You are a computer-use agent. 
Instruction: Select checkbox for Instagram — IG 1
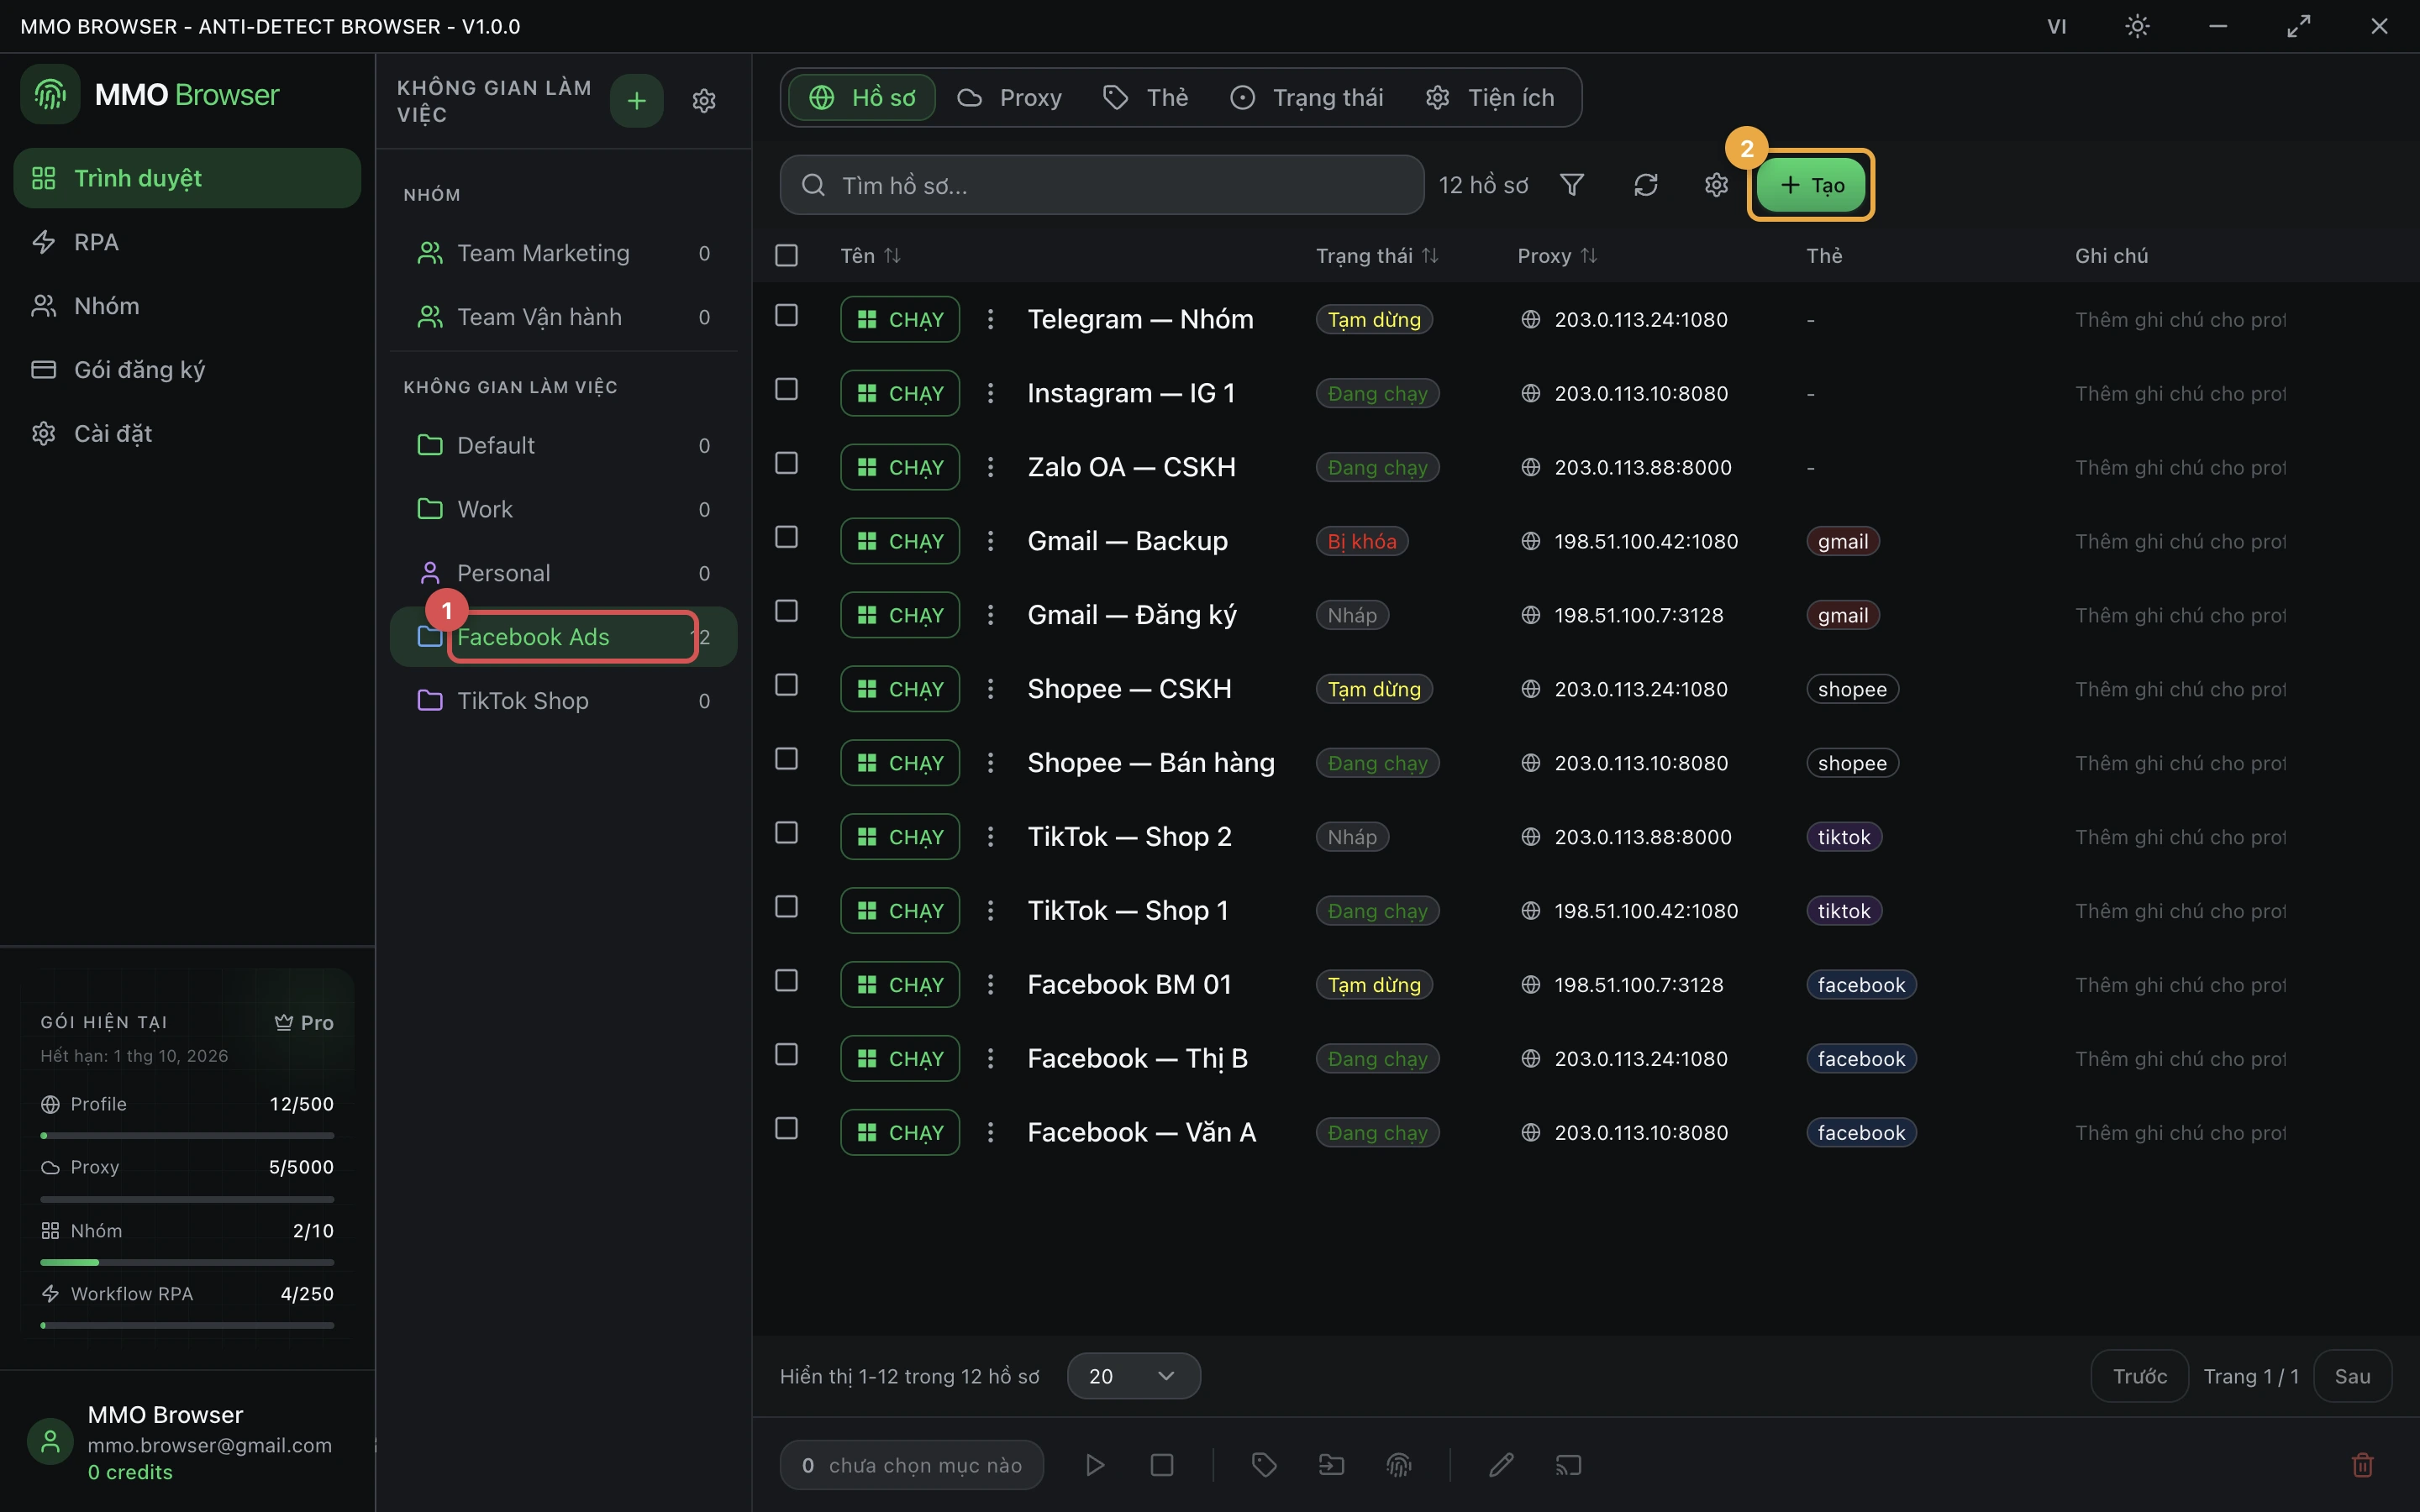tap(787, 389)
